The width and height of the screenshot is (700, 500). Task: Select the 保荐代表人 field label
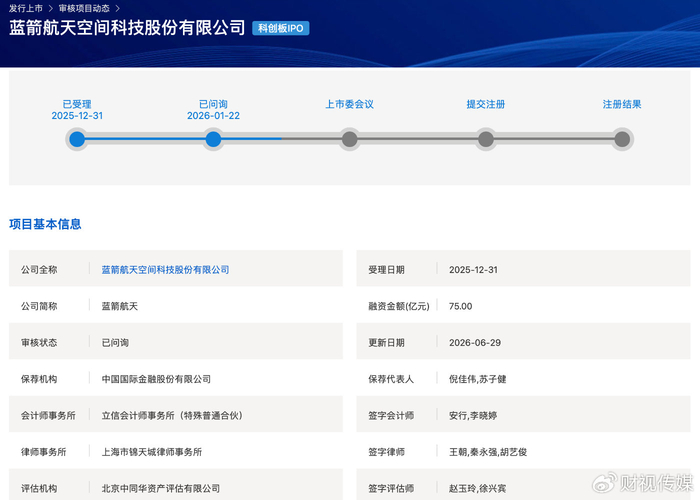click(x=391, y=379)
